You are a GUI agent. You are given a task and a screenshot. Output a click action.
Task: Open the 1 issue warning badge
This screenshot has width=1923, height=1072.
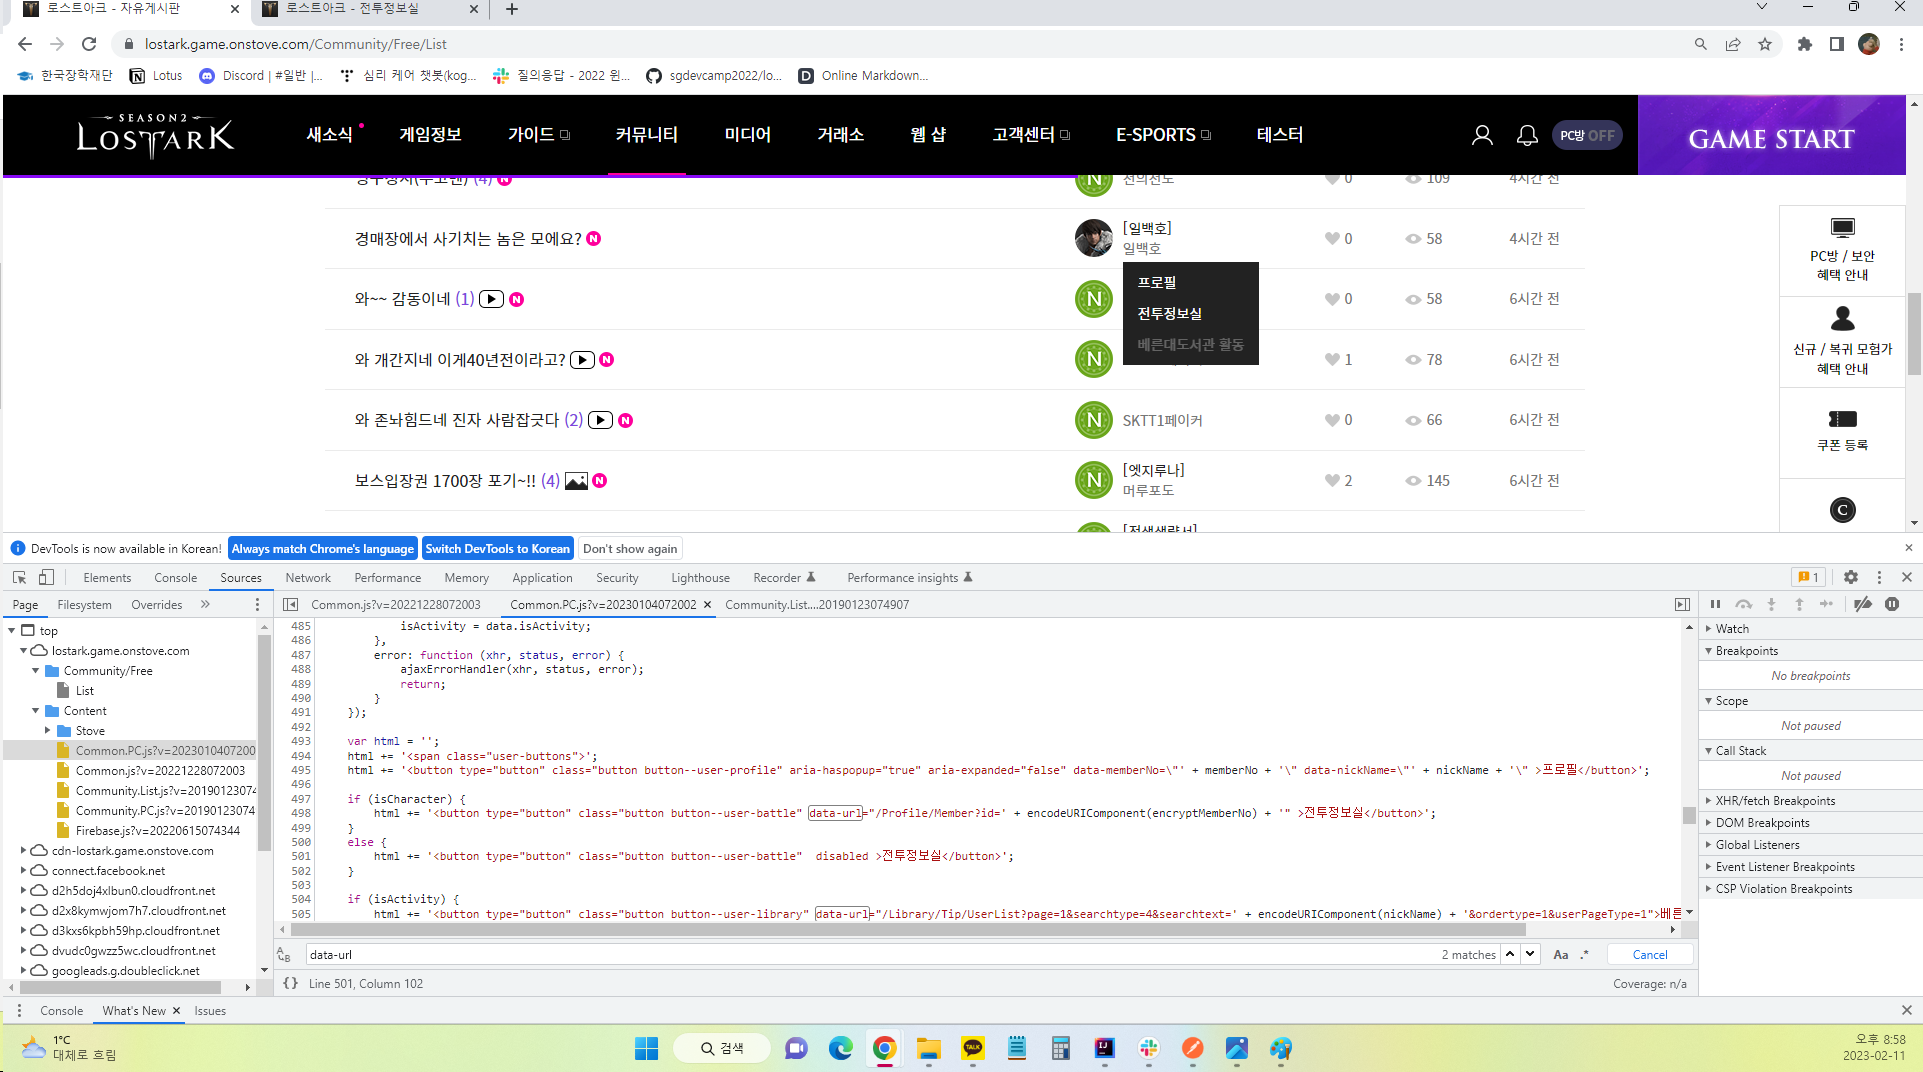pyautogui.click(x=1808, y=577)
